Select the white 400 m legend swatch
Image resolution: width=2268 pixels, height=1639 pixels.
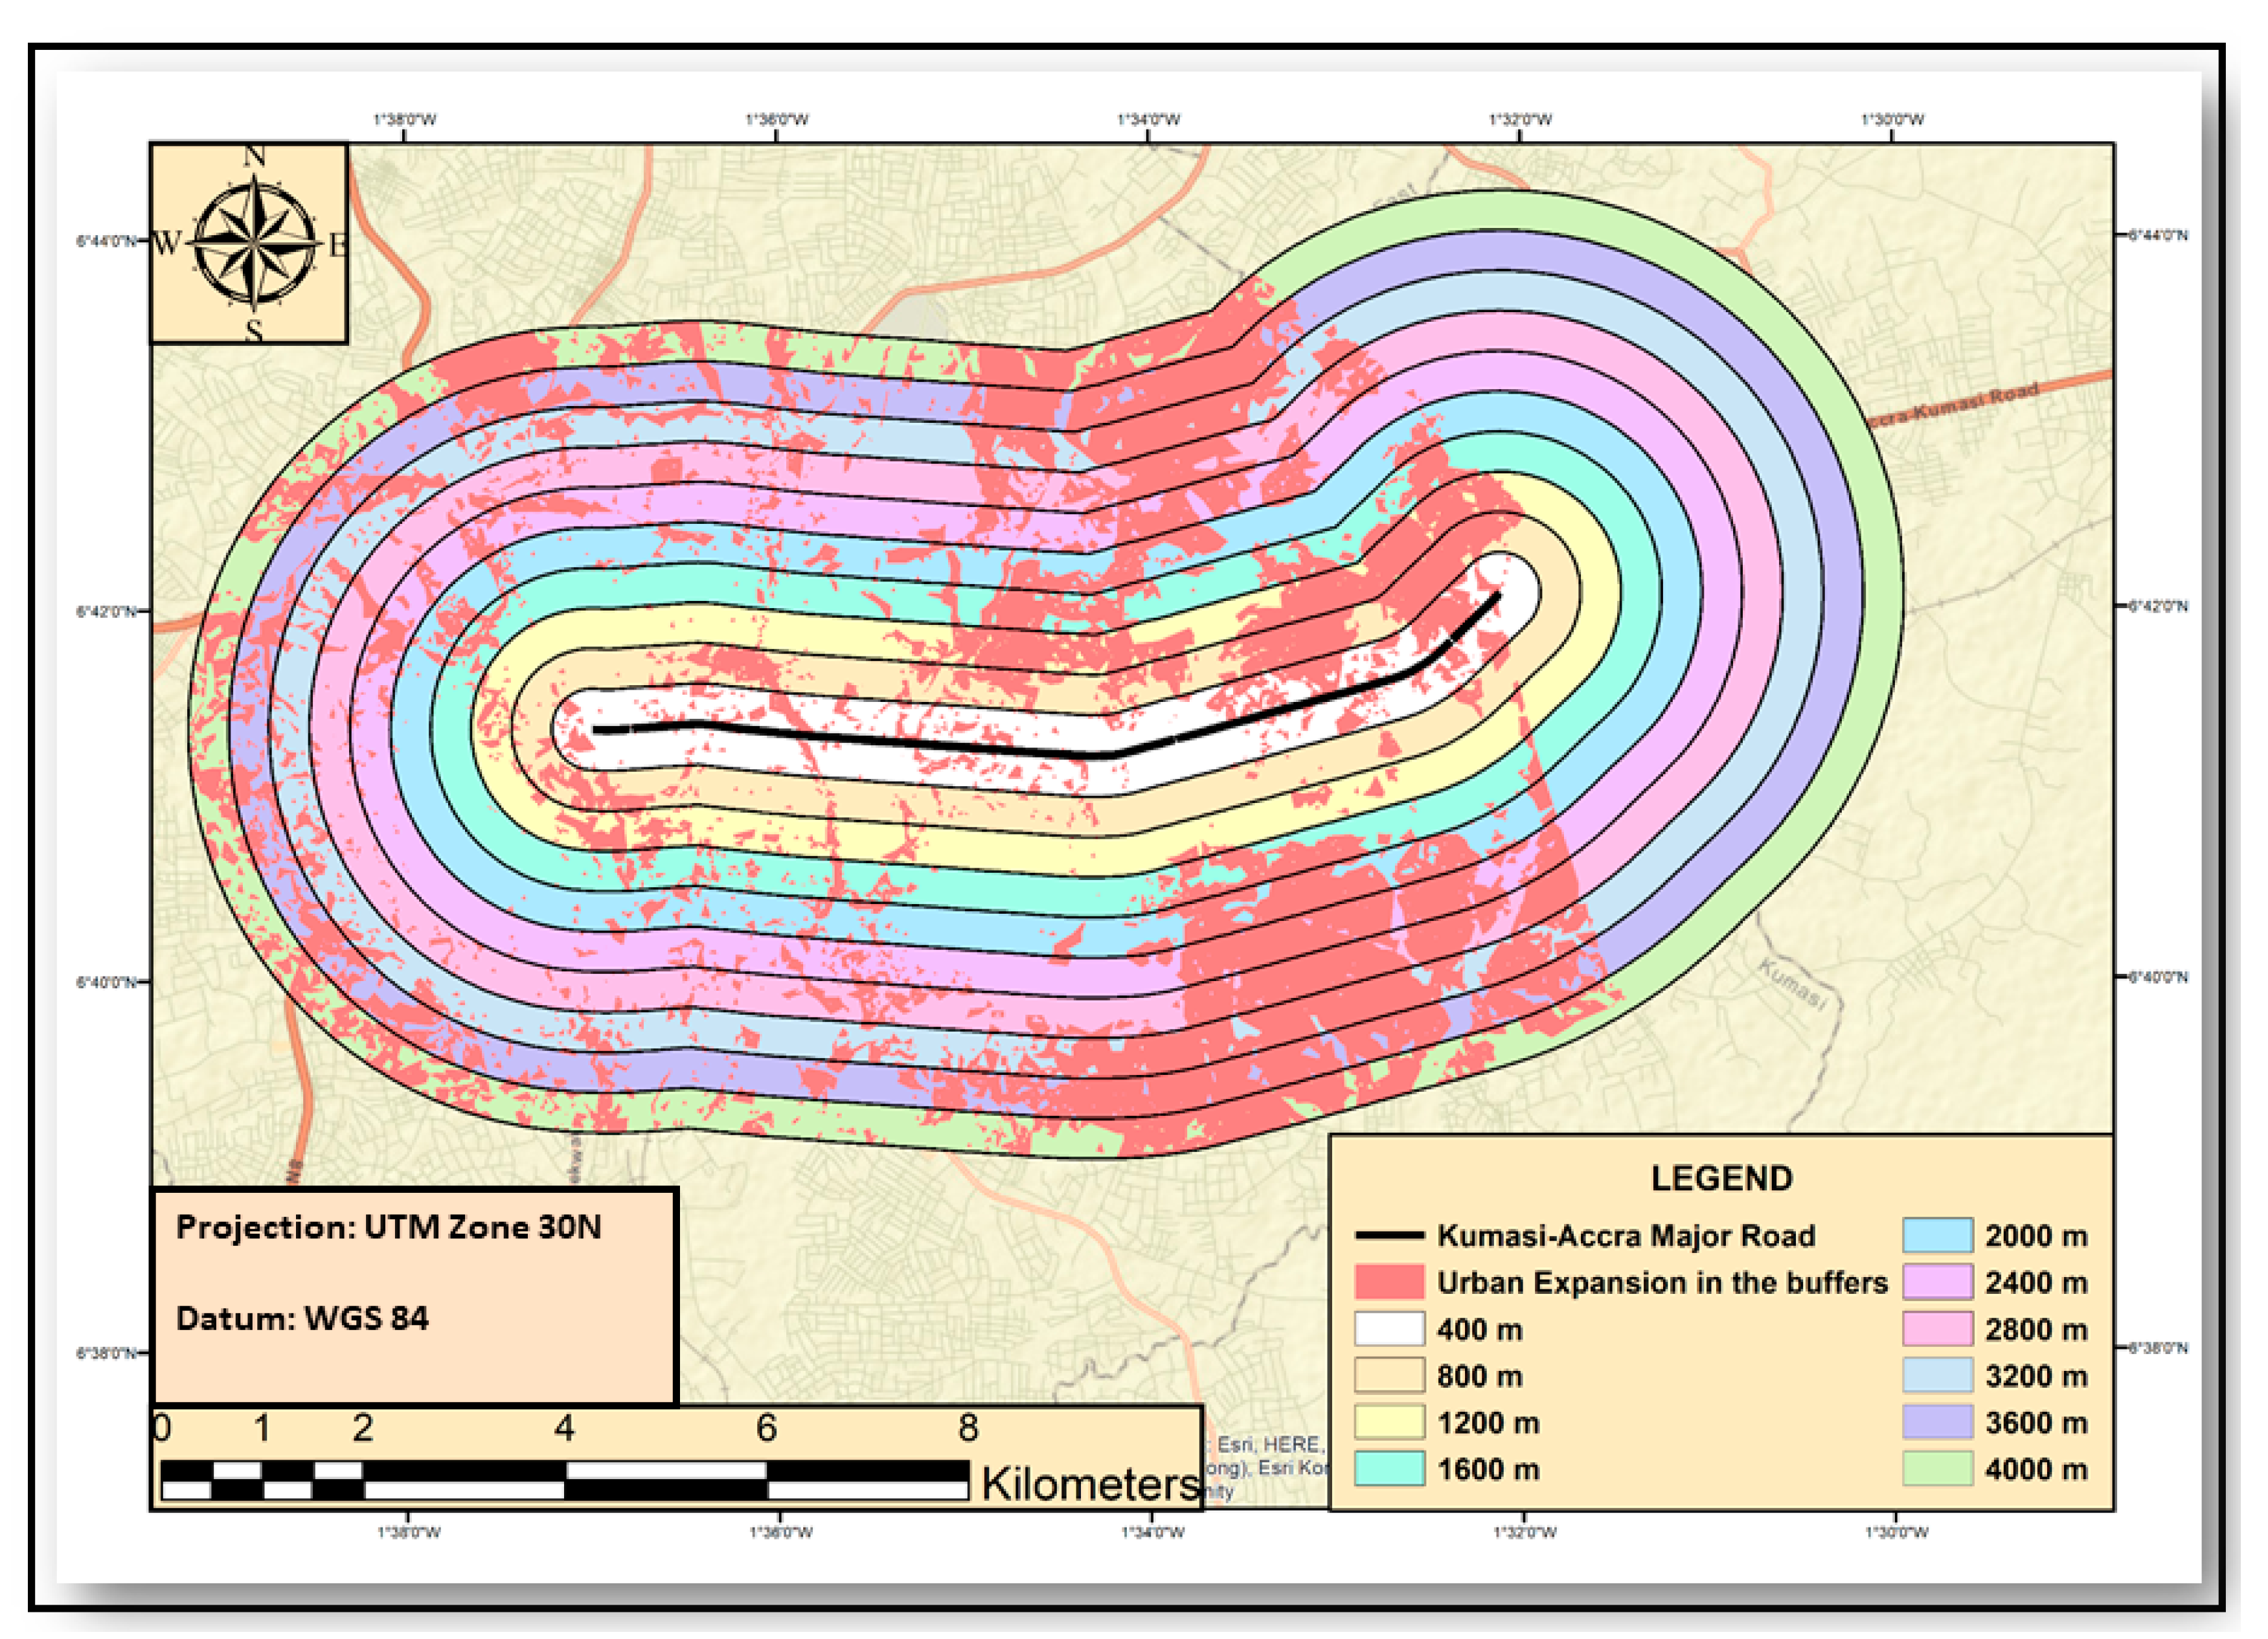pyautogui.click(x=1391, y=1330)
